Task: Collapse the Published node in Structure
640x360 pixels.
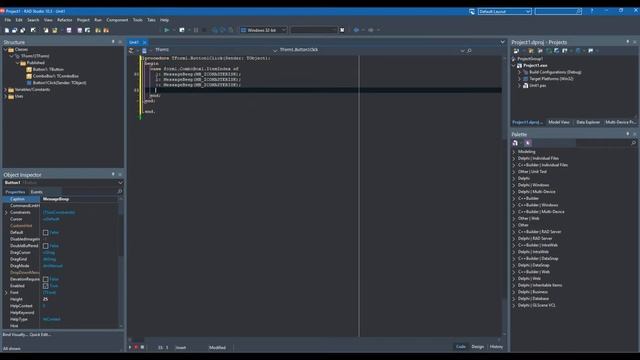Action: (18, 63)
